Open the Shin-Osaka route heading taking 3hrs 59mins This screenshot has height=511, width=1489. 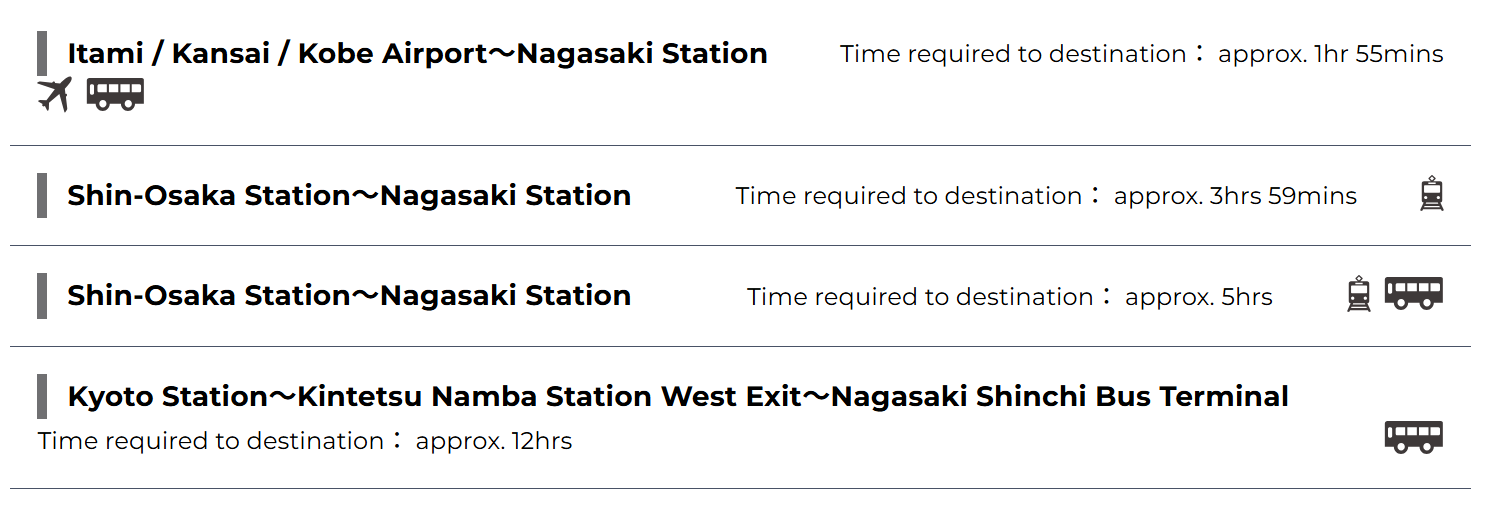(349, 195)
